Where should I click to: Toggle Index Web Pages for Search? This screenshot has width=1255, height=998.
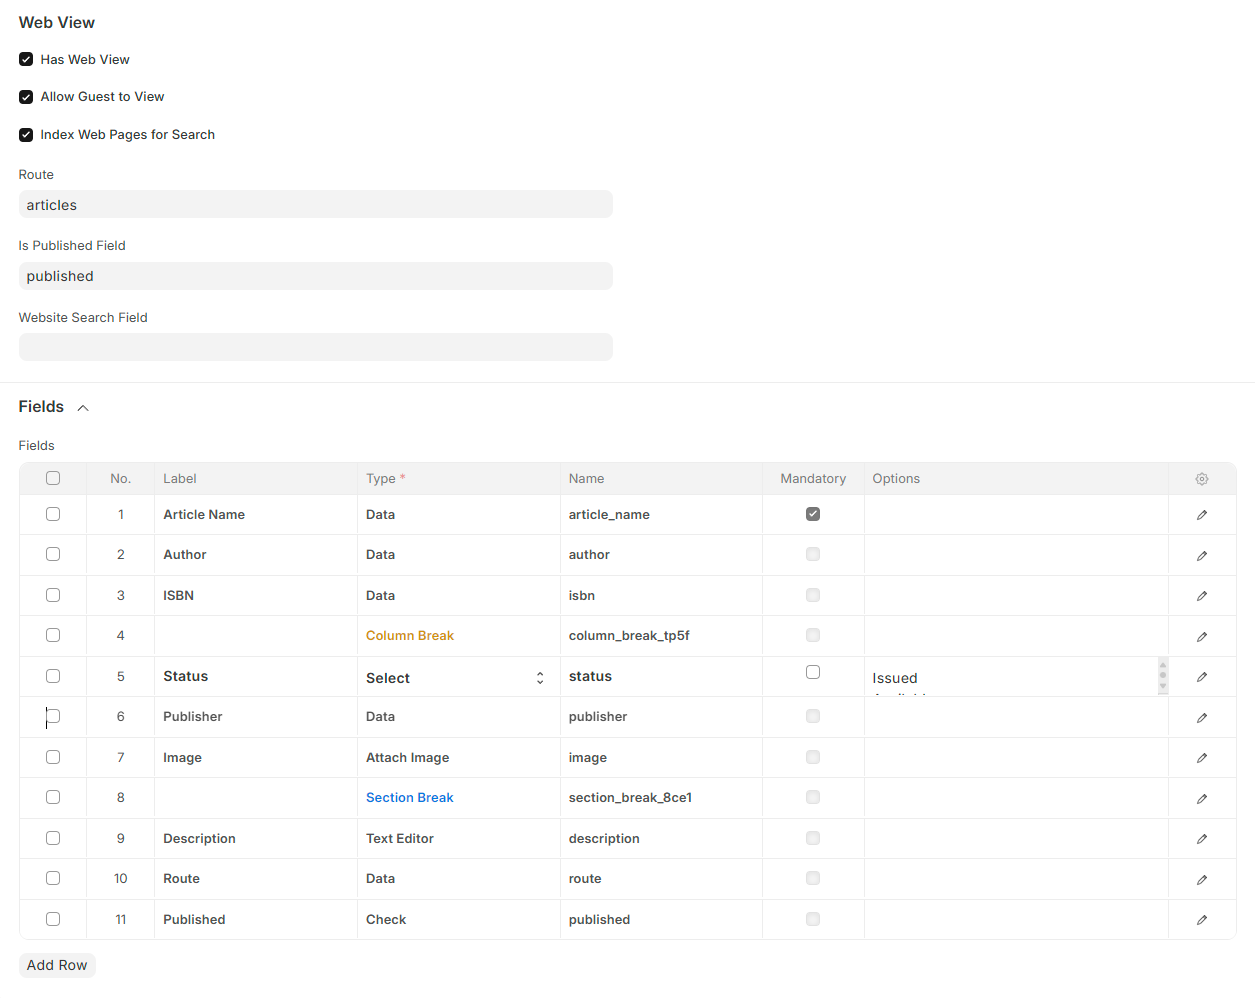pyautogui.click(x=25, y=134)
